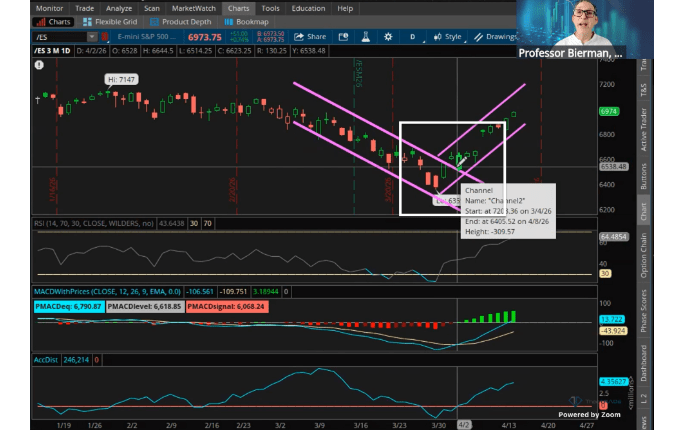The image size is (673, 434).
Task: Click the Hi: 7147 price bubble
Action: point(121,79)
